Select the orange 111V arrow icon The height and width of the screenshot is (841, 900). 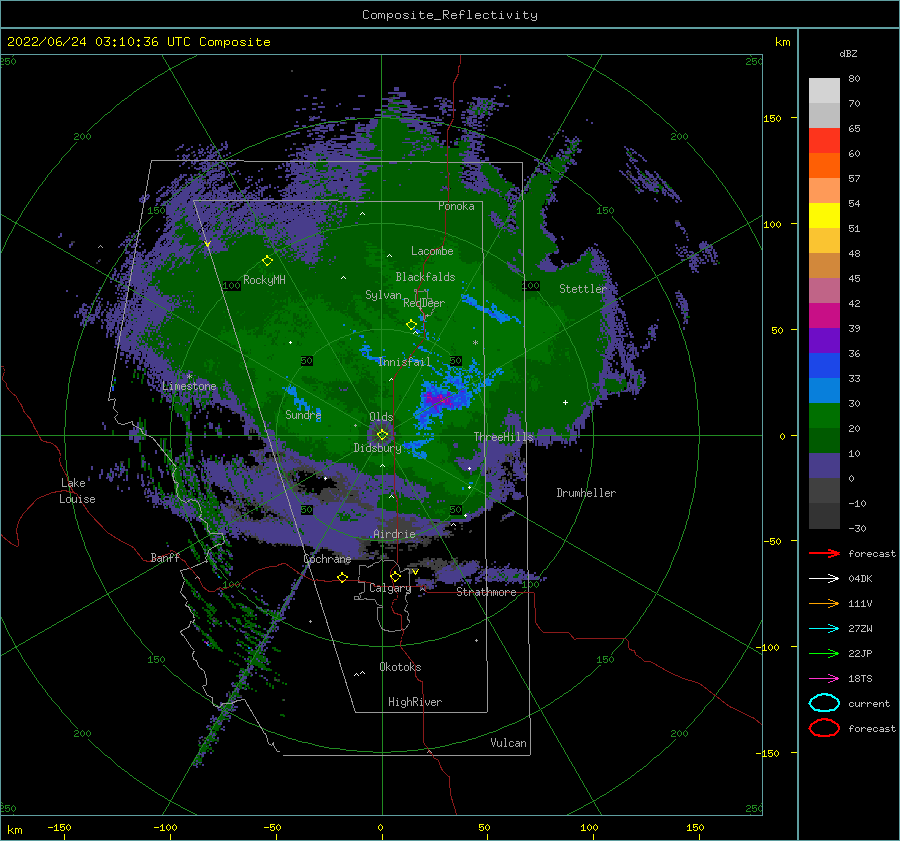(x=824, y=603)
